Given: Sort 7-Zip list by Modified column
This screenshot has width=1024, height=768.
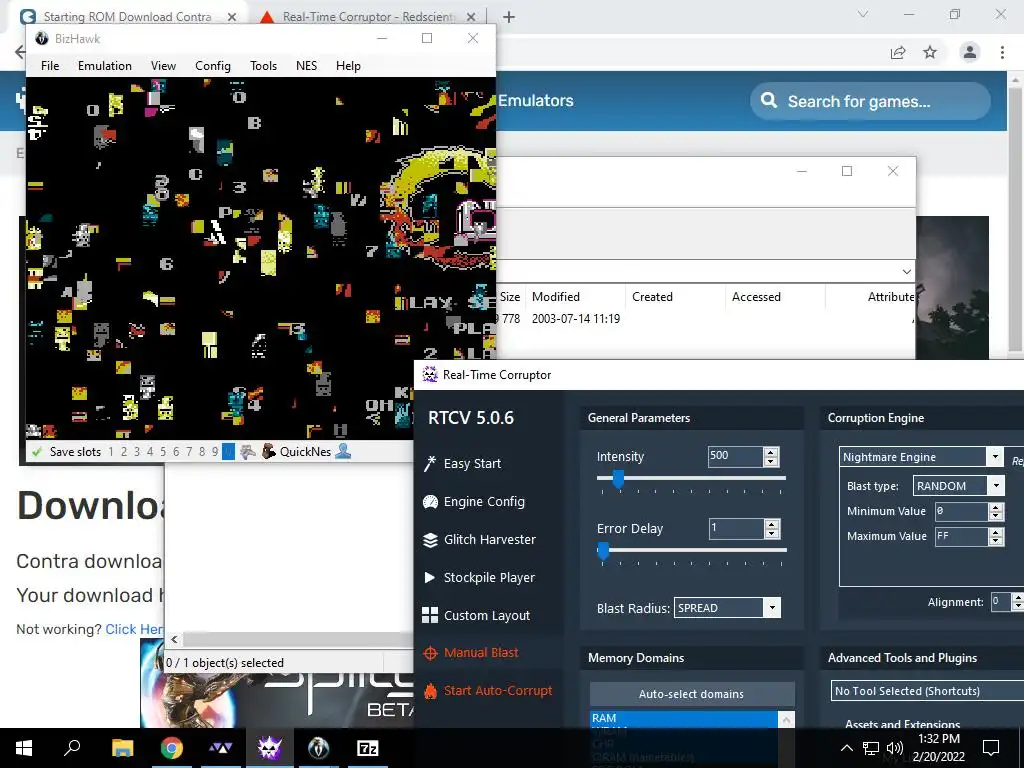Looking at the screenshot, I should pos(575,296).
